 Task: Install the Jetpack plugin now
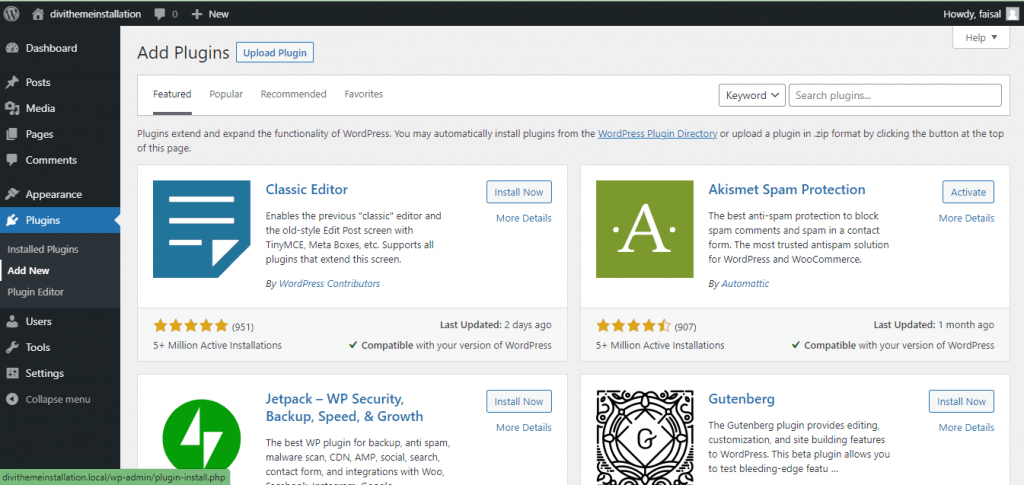pos(519,401)
